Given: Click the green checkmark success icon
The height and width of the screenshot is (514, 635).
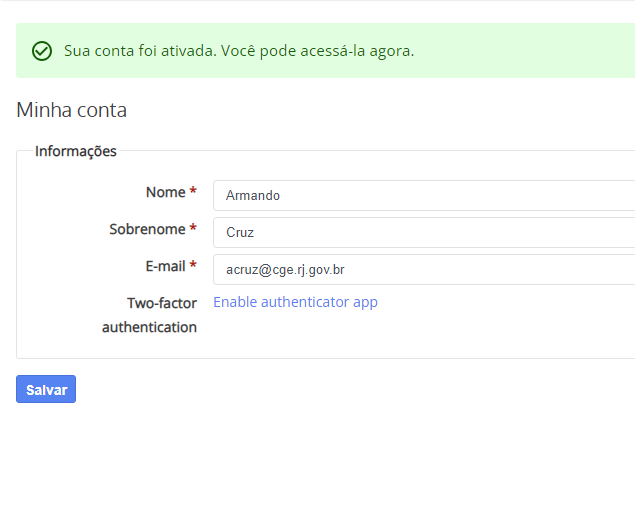Looking at the screenshot, I should click(x=42, y=51).
